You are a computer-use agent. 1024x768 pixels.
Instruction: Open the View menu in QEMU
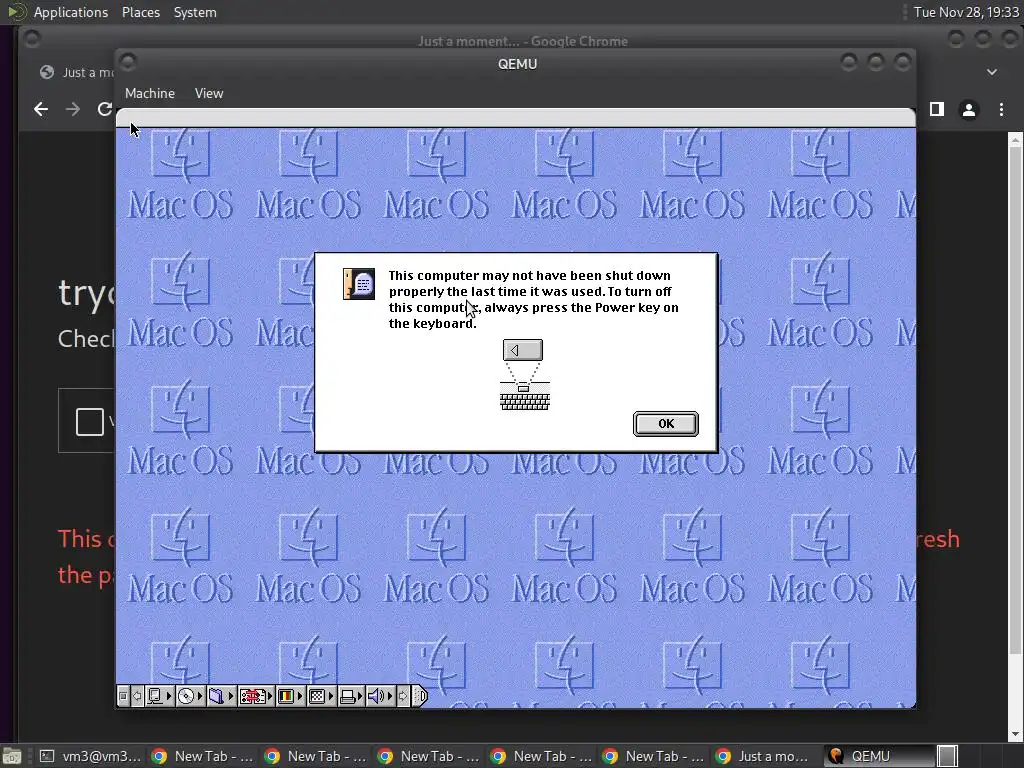tap(209, 93)
